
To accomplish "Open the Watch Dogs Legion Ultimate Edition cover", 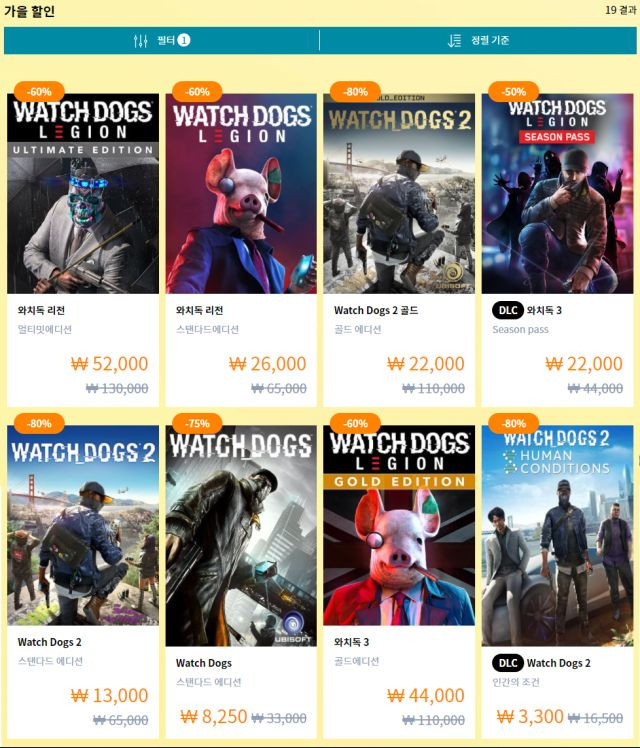I will pos(83,193).
